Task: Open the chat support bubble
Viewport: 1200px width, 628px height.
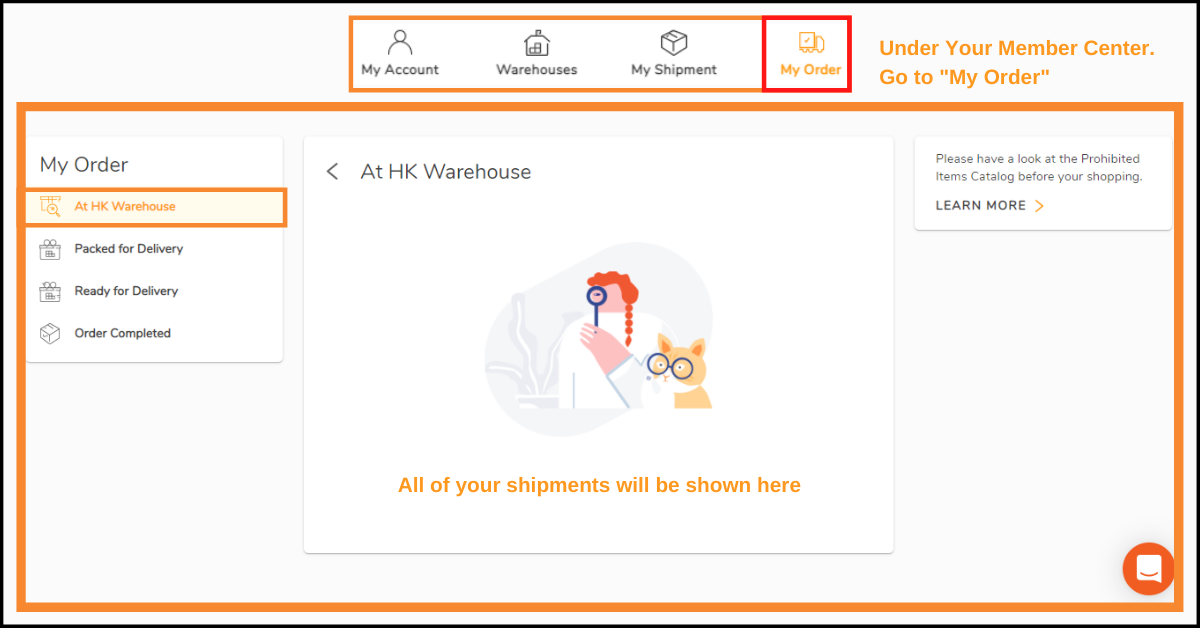Action: click(x=1148, y=569)
